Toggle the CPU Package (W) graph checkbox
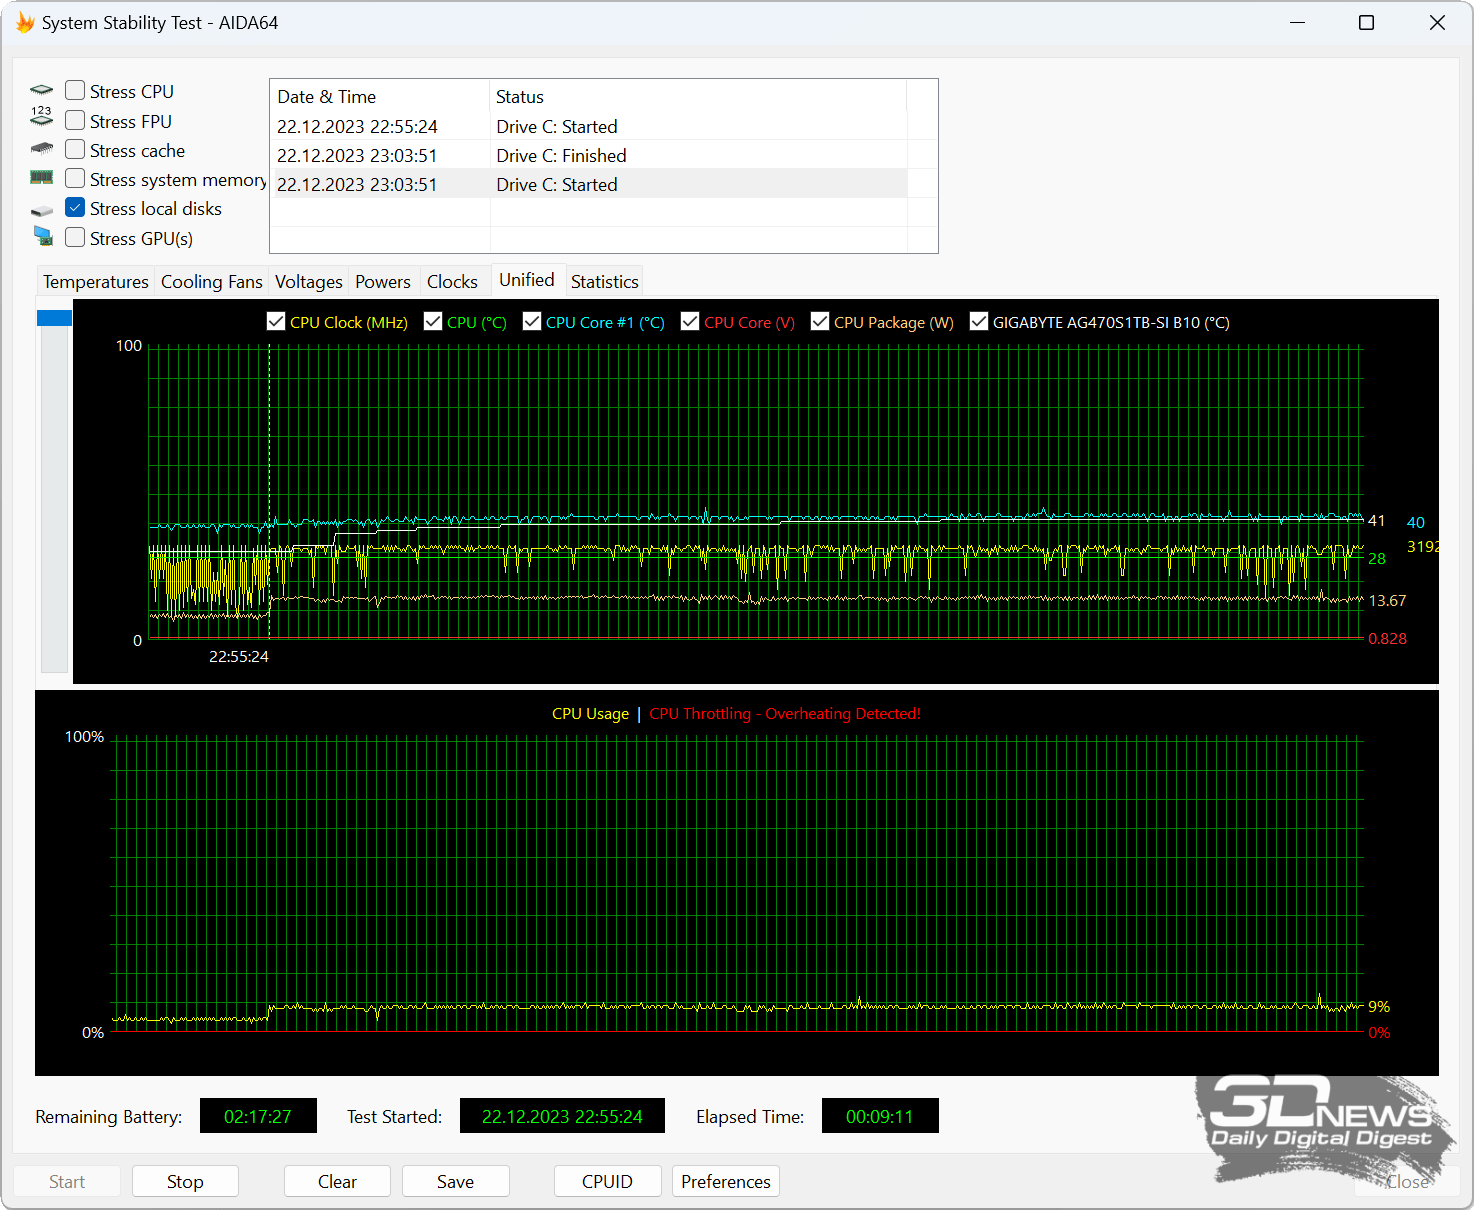Viewport: 1474px width, 1210px height. tap(820, 321)
